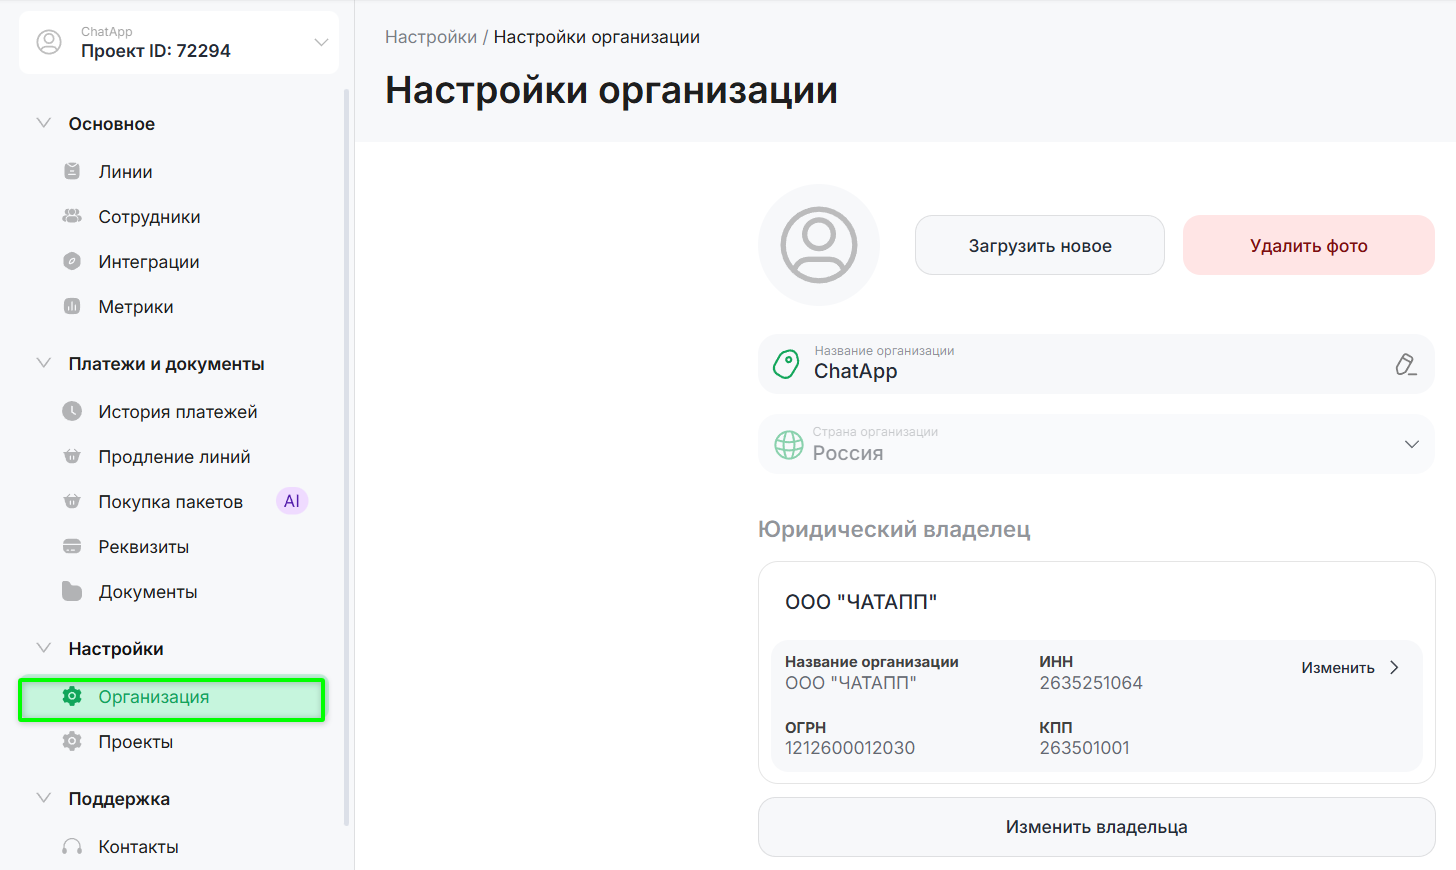Open Интеграции in the sidebar
Viewport: 1456px width, 870px height.
coord(149,262)
